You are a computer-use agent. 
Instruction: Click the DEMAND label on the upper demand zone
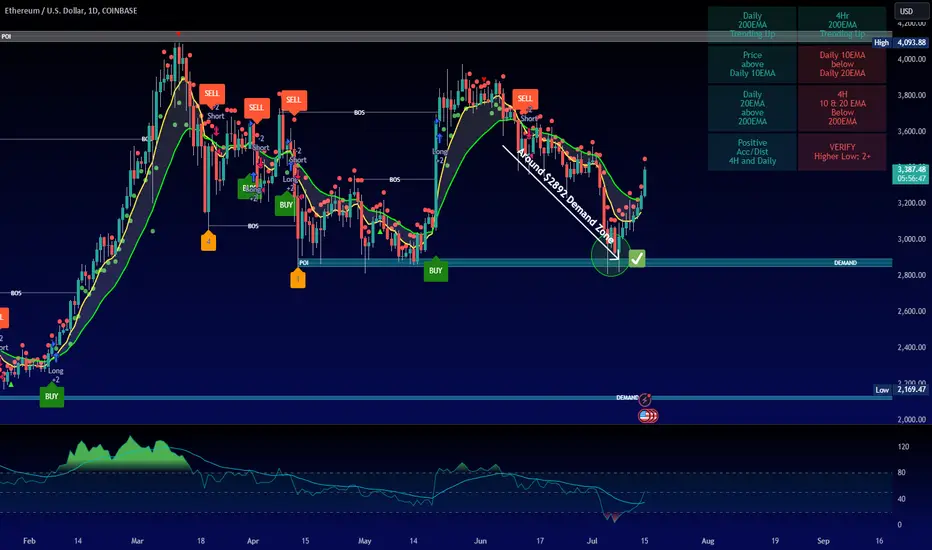click(x=845, y=262)
